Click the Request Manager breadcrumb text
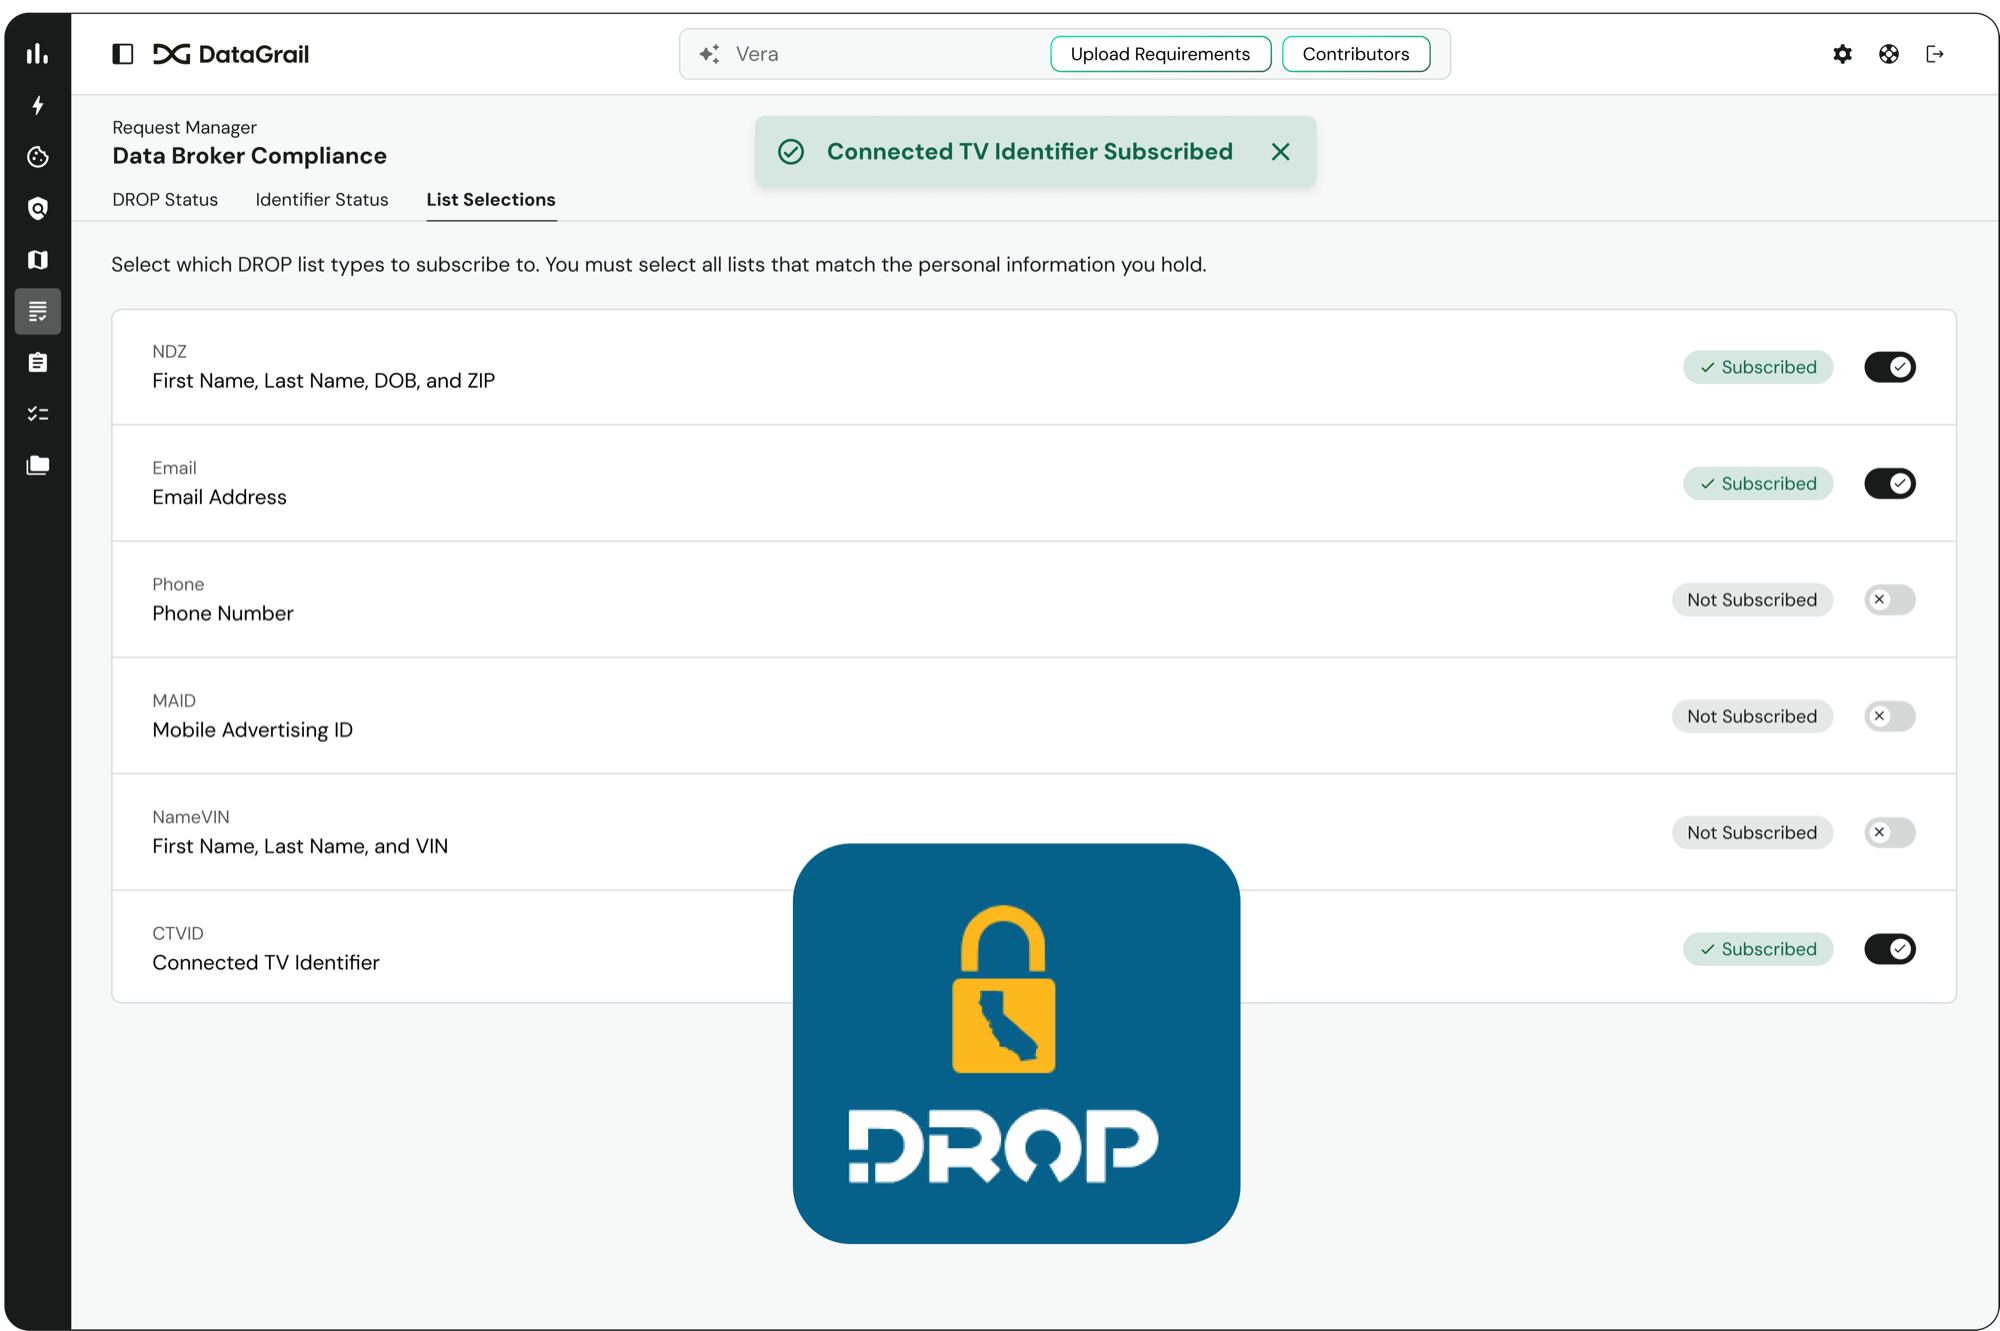The width and height of the screenshot is (2000, 1331). pyautogui.click(x=184, y=127)
